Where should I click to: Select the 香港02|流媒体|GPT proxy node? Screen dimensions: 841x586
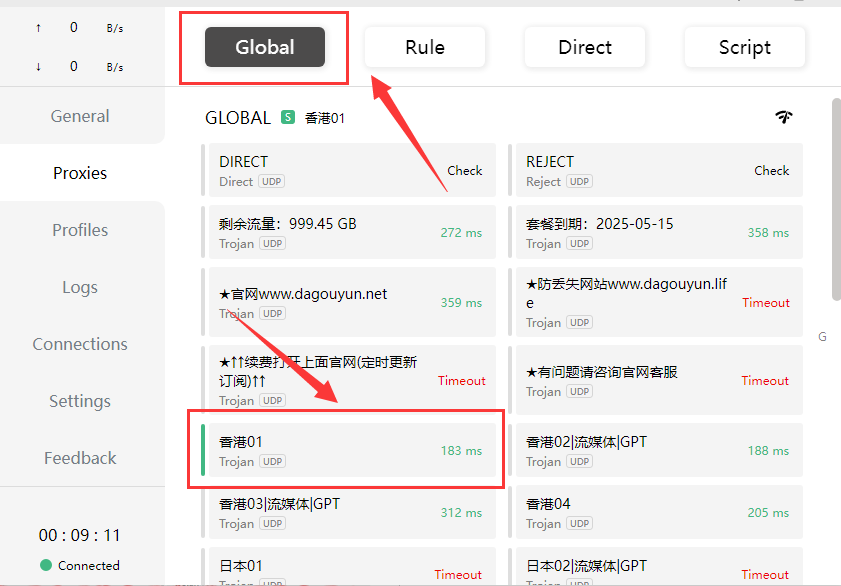pyautogui.click(x=655, y=450)
